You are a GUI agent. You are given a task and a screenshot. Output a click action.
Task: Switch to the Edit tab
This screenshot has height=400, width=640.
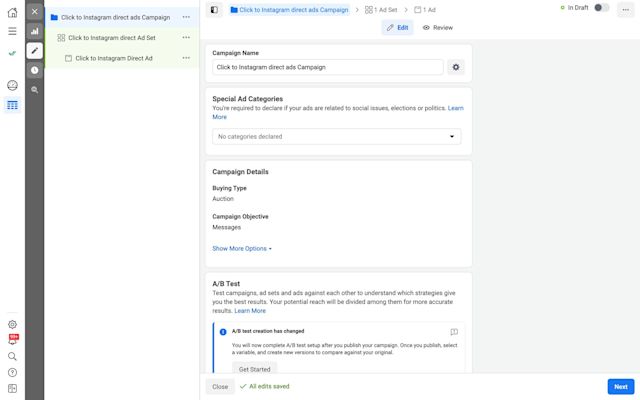coord(397,27)
